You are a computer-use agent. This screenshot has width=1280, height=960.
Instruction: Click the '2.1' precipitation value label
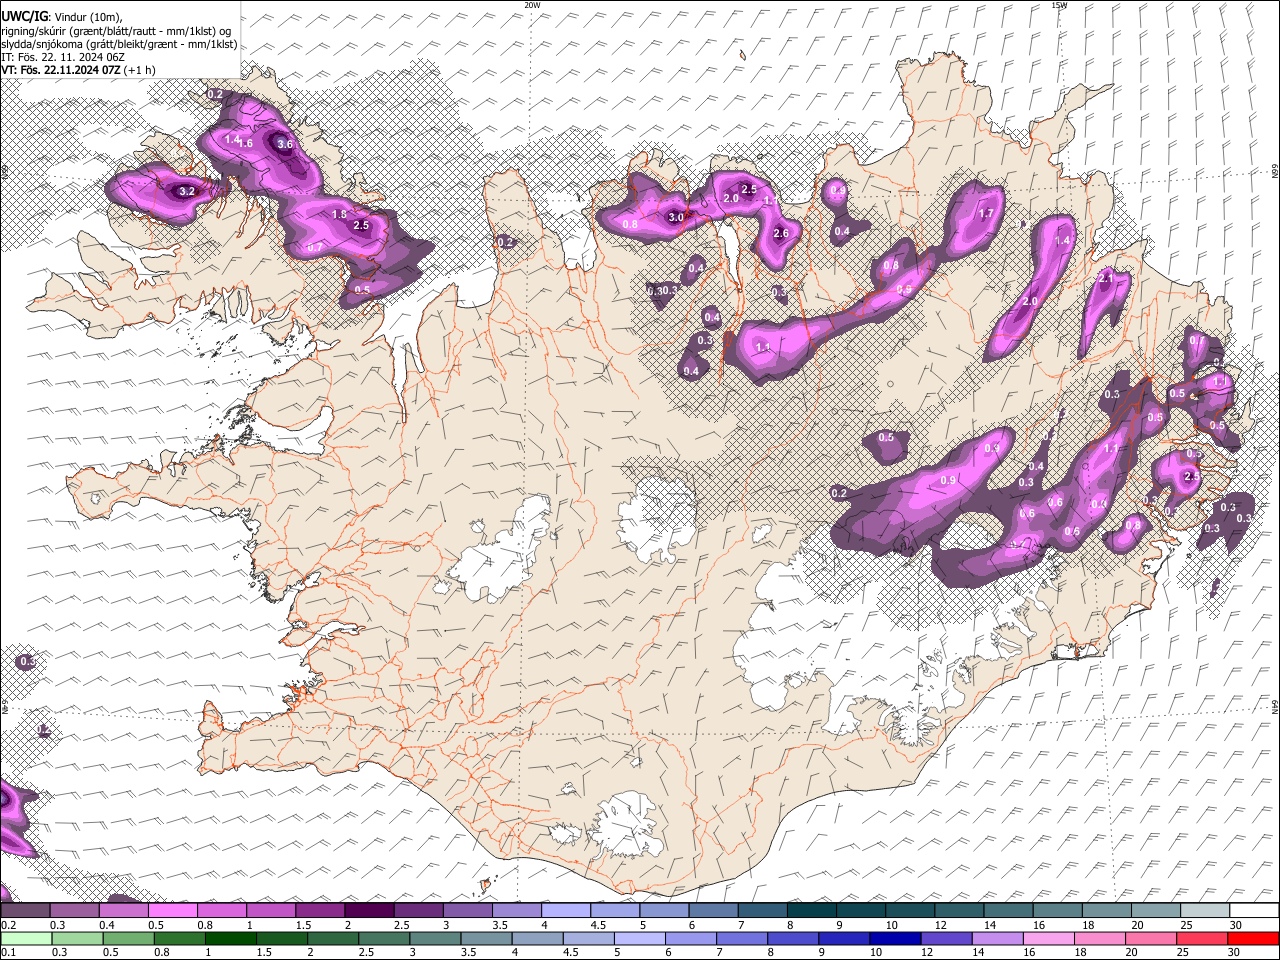[x=1106, y=279]
